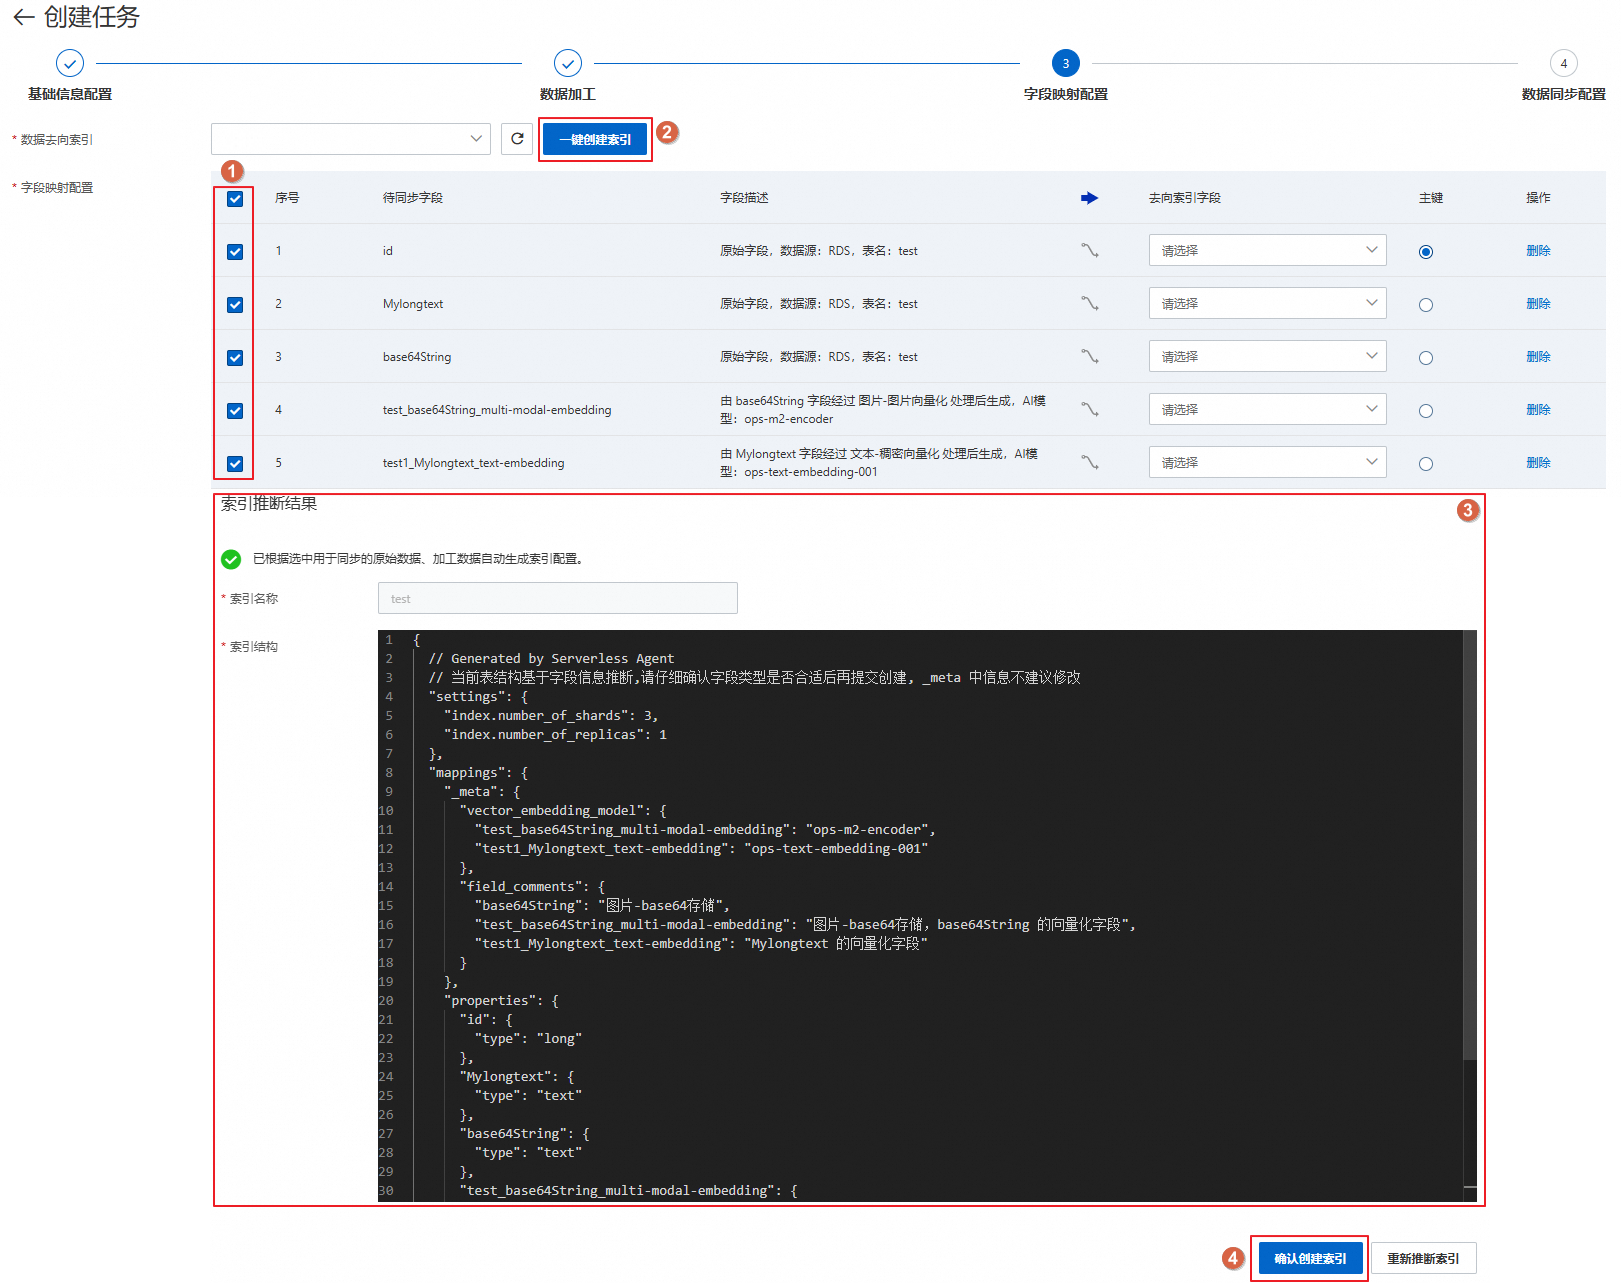The height and width of the screenshot is (1288, 1621).
Task: Click mapping icon for test_base64String_multi-modal-embedding row
Action: coord(1090,409)
